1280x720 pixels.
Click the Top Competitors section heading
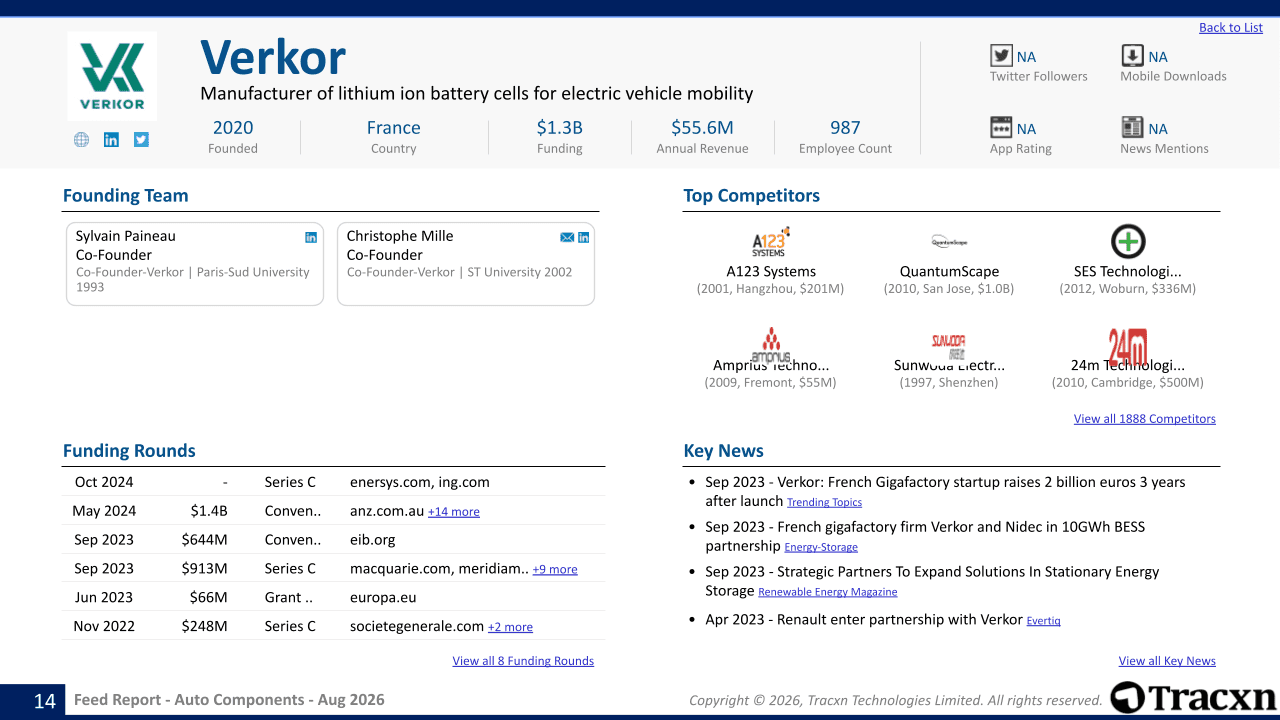click(x=752, y=196)
